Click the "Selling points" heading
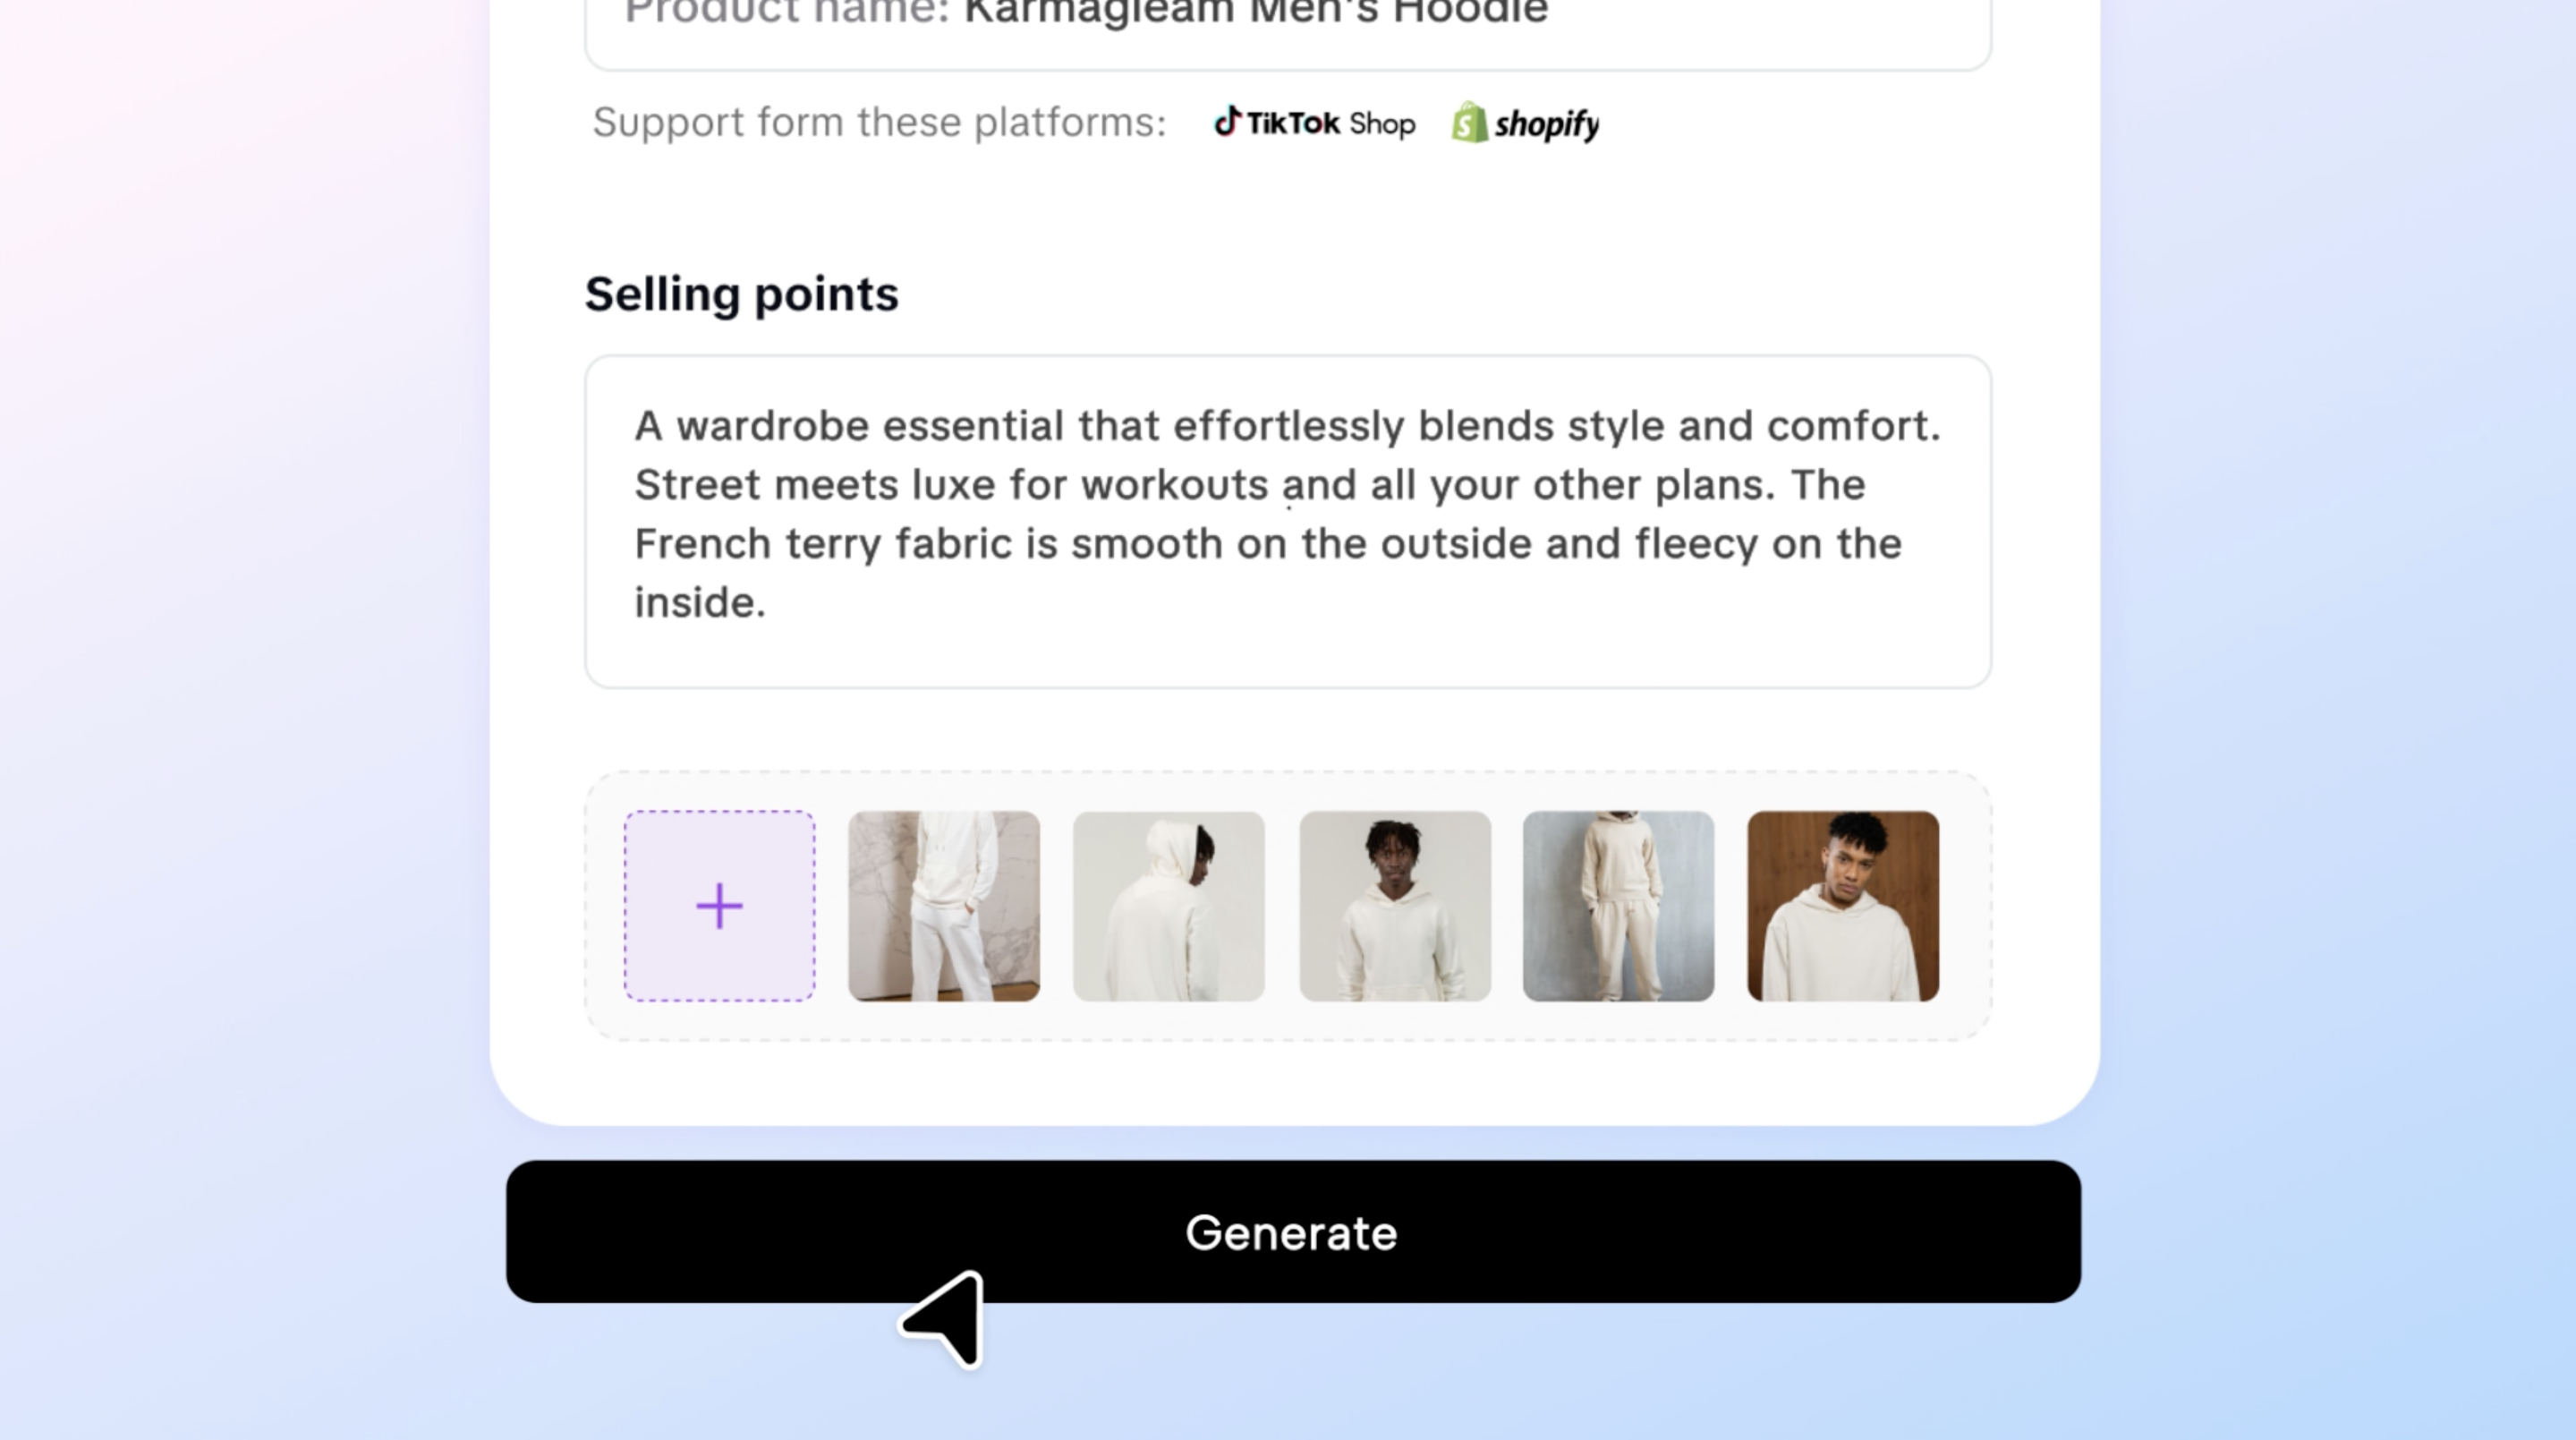This screenshot has width=2576, height=1440. 741,294
